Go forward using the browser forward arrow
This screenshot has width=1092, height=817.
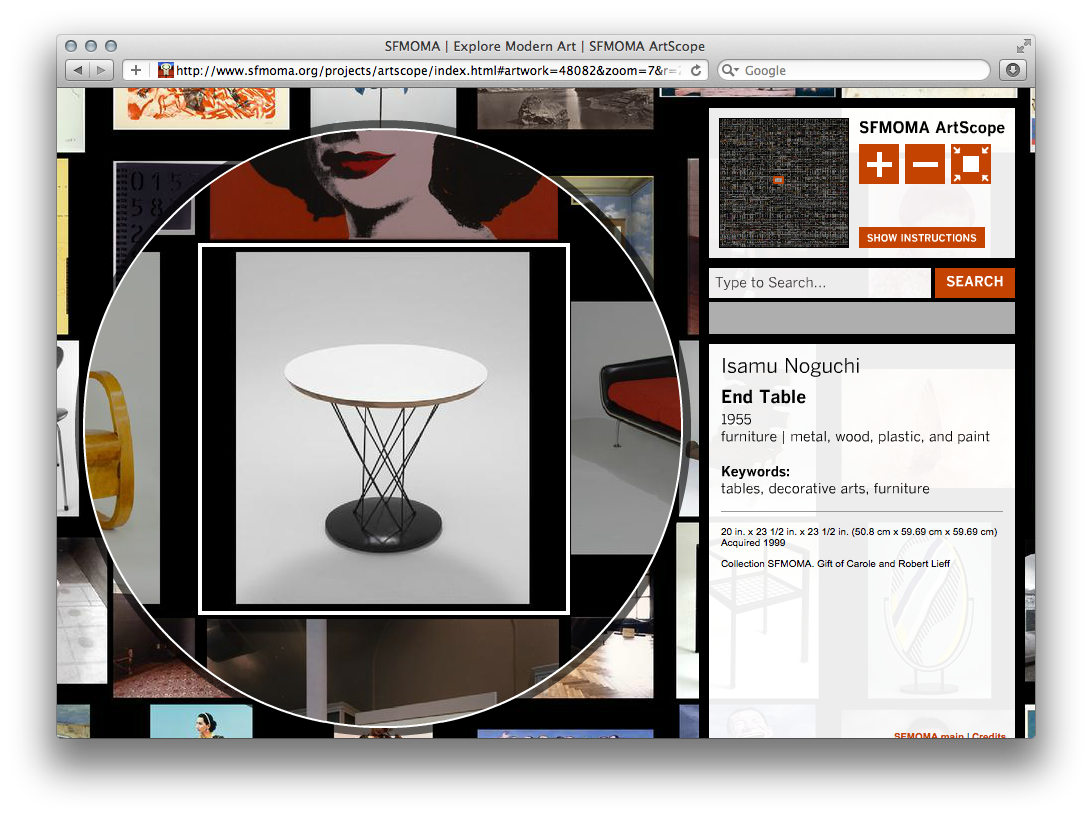coord(100,70)
